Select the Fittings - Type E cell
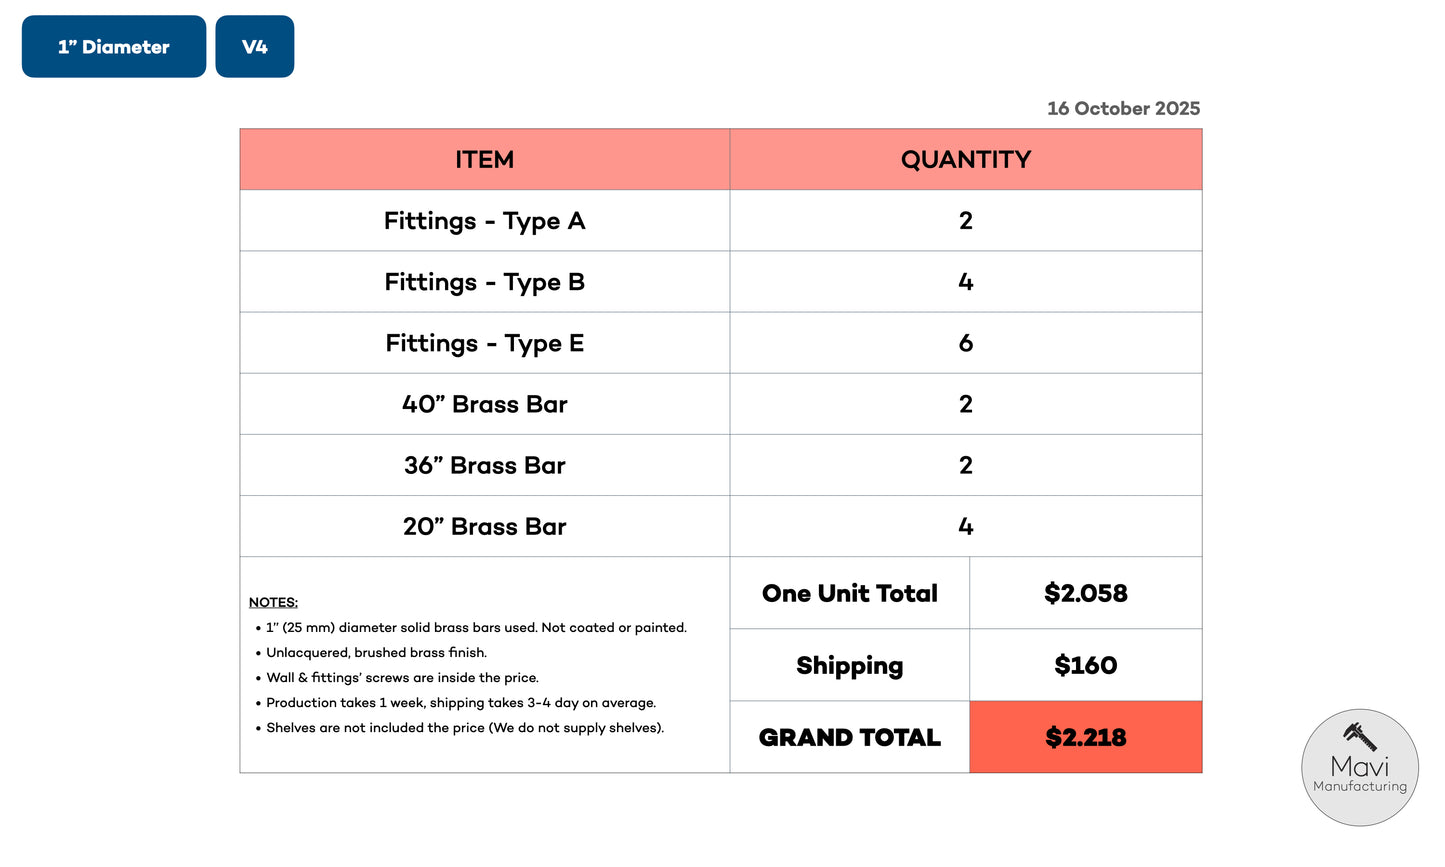1445x867 pixels. pyautogui.click(x=485, y=343)
